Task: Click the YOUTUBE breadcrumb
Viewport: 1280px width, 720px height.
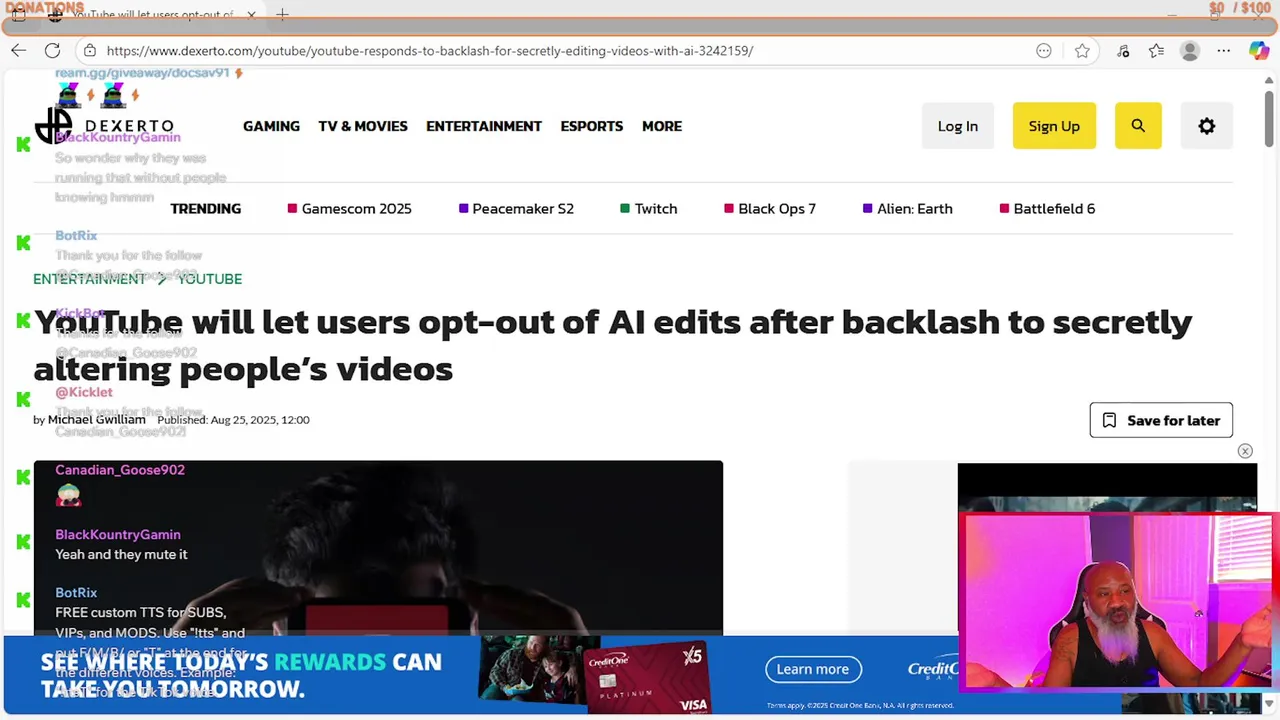Action: coord(210,279)
